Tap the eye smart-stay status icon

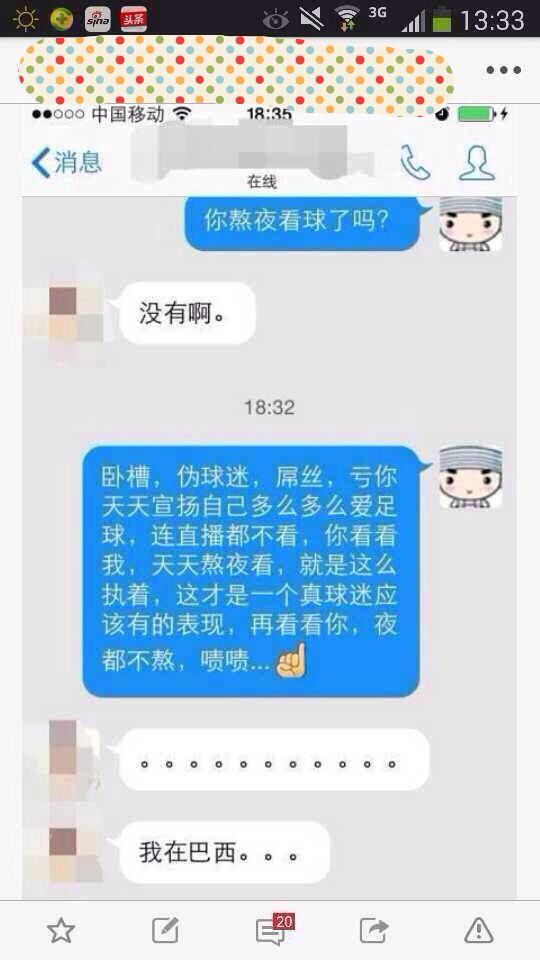pyautogui.click(x=276, y=20)
